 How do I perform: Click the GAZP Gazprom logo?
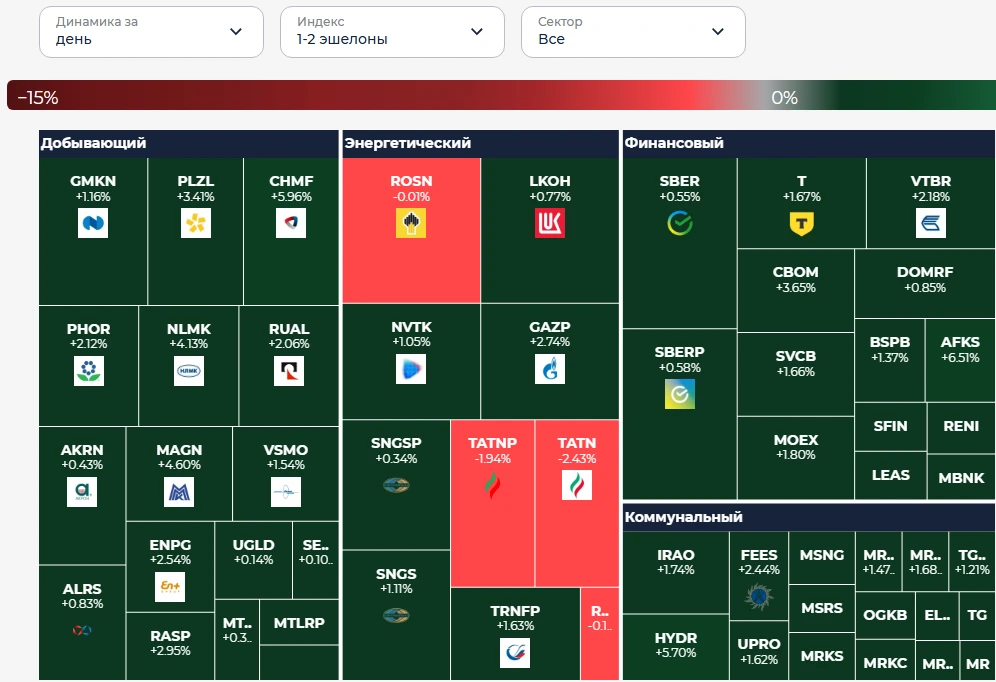(550, 369)
